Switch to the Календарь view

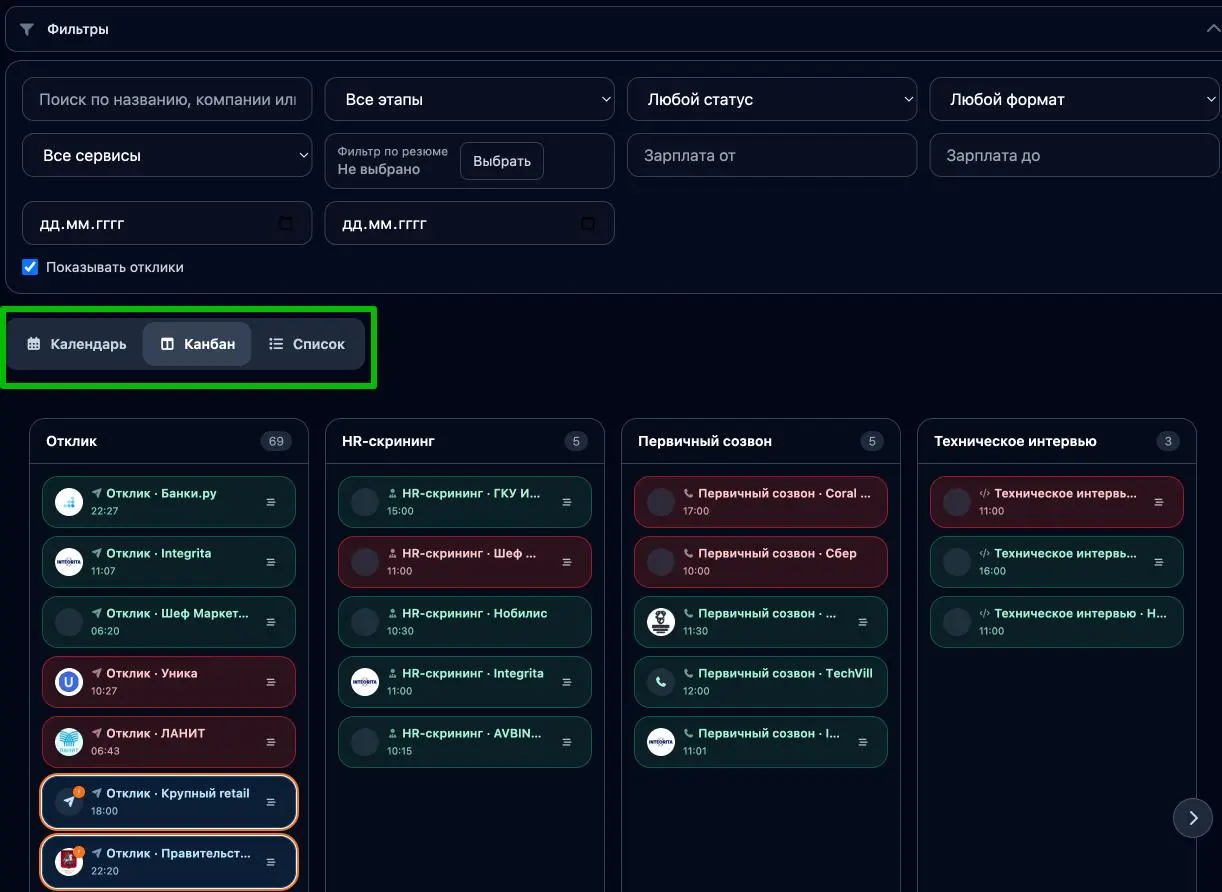77,344
